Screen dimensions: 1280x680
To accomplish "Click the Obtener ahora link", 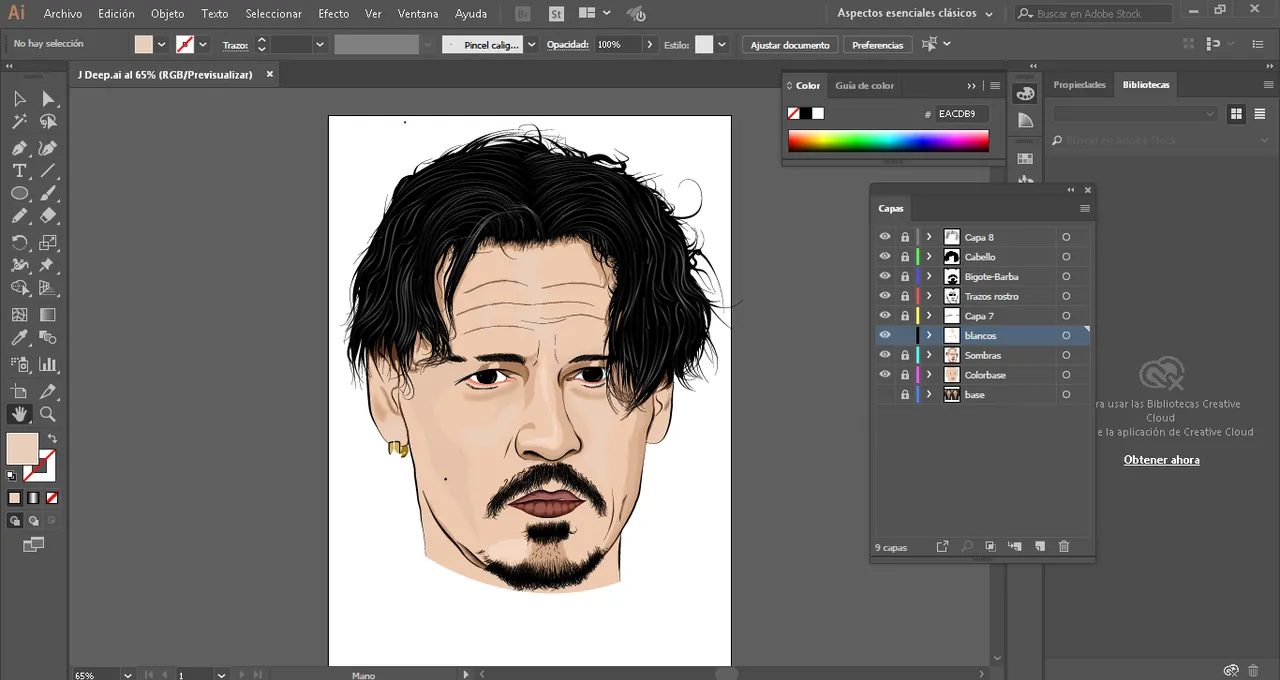I will (x=1161, y=460).
